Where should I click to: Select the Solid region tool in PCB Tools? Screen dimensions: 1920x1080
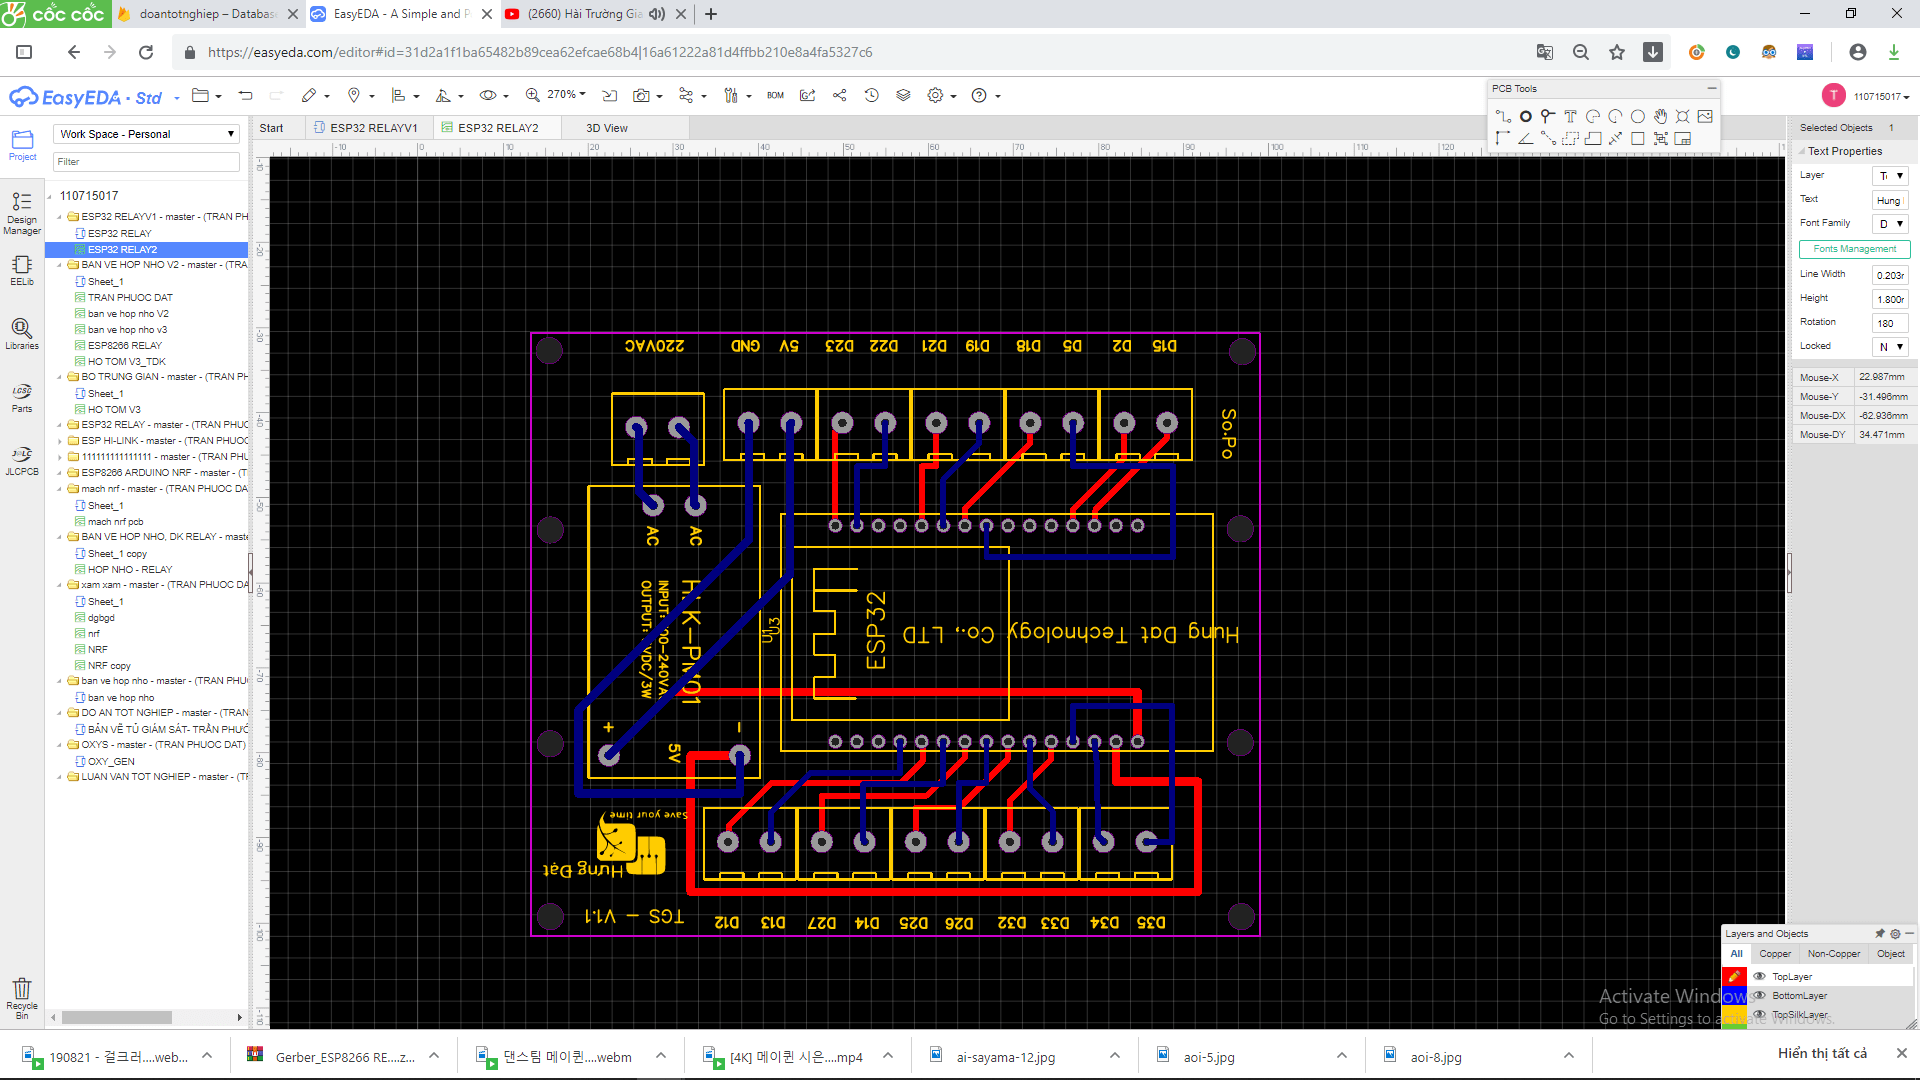pos(1593,139)
